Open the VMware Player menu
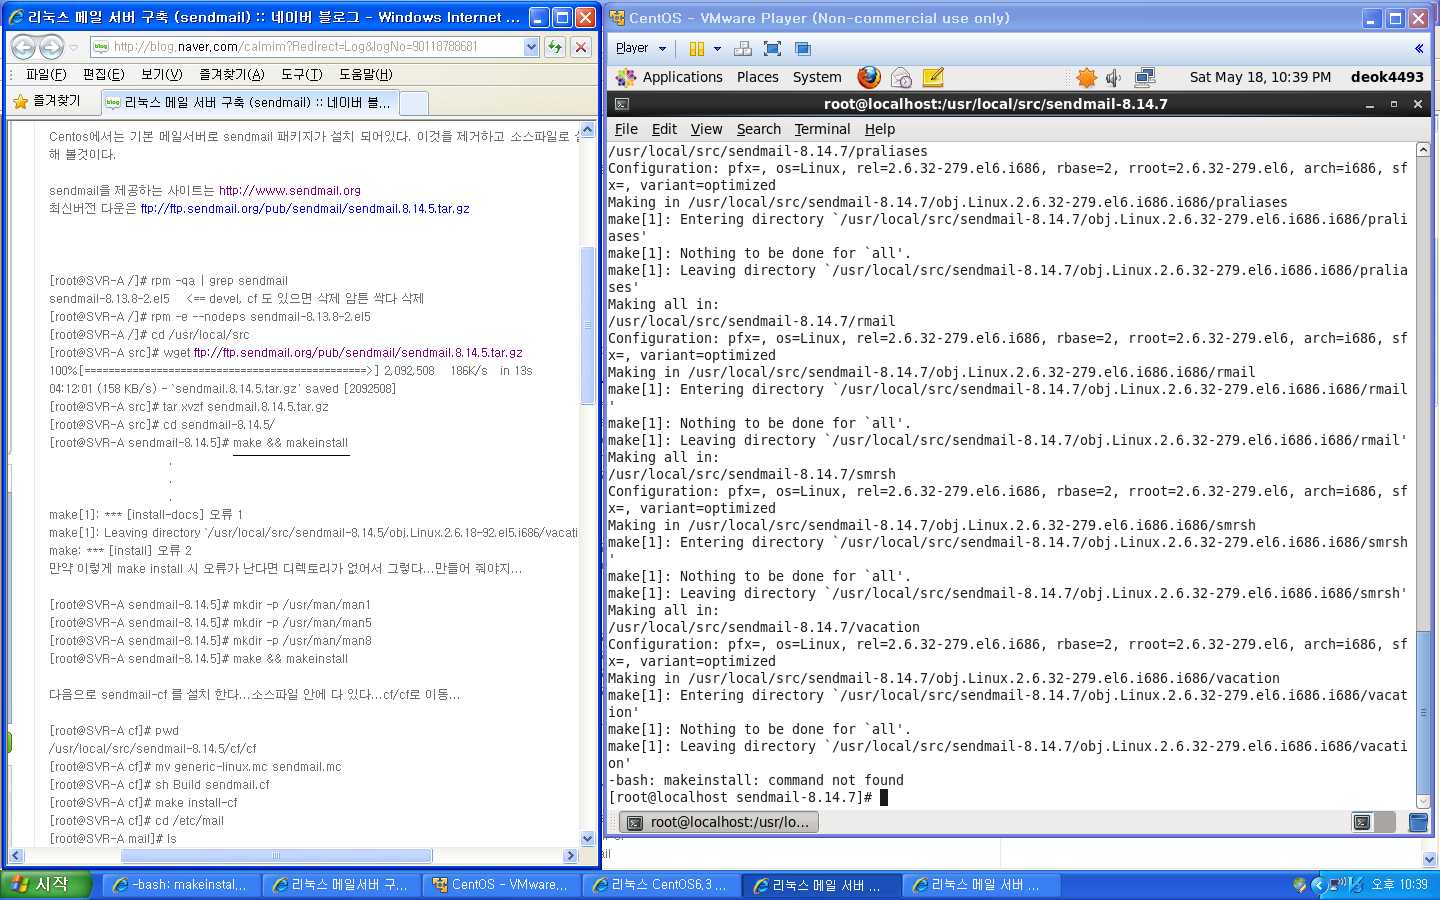 pos(640,48)
